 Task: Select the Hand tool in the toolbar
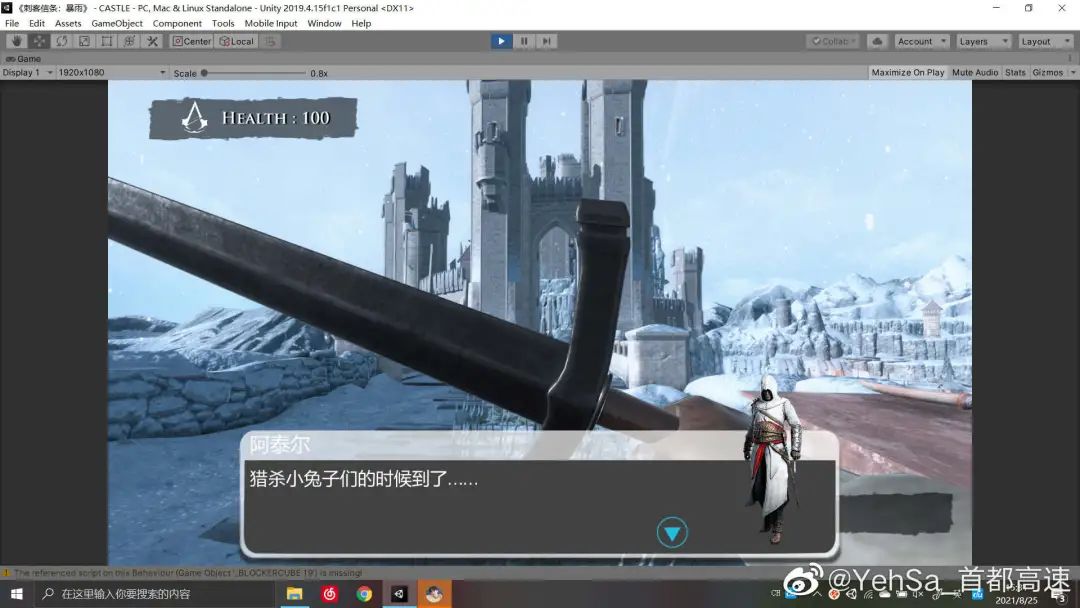pyautogui.click(x=17, y=41)
